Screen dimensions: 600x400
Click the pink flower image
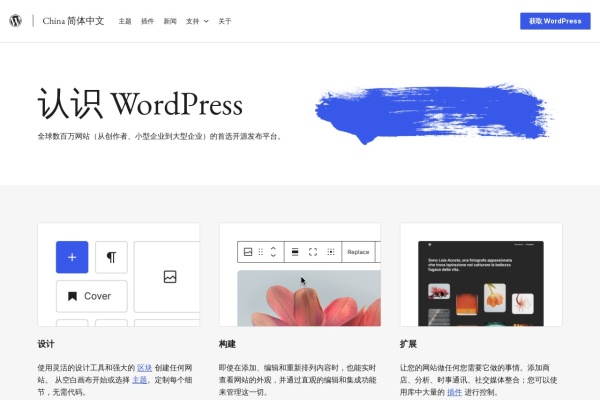click(x=309, y=298)
